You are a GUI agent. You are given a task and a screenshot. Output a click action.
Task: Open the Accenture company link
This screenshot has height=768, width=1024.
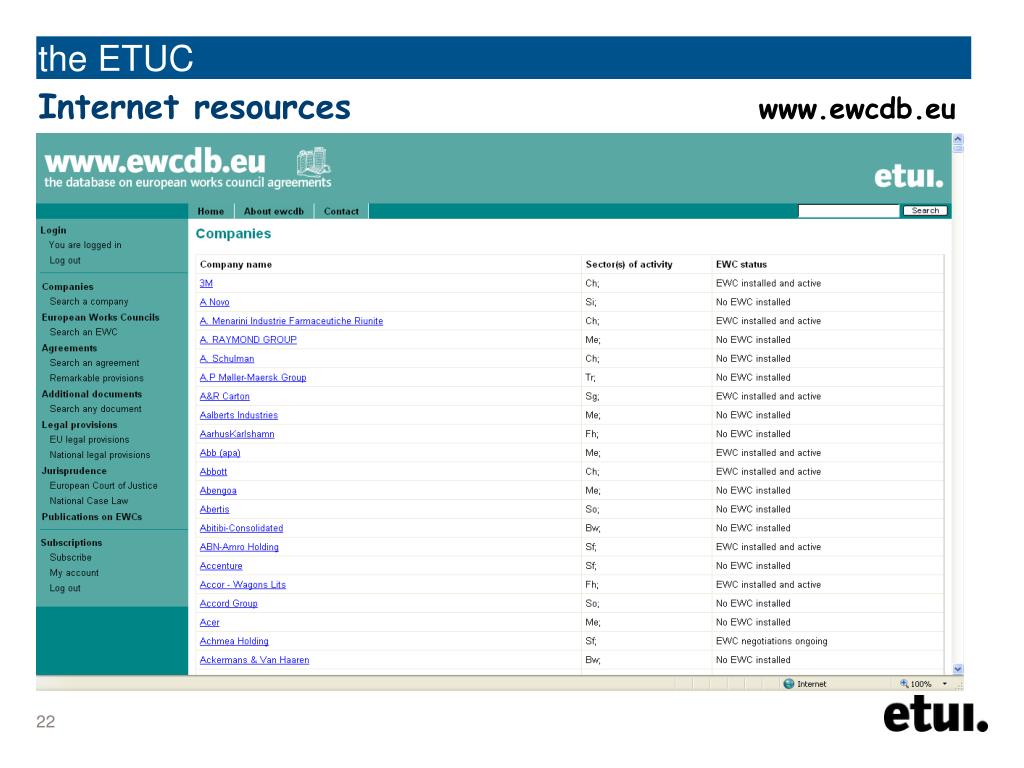tap(221, 566)
